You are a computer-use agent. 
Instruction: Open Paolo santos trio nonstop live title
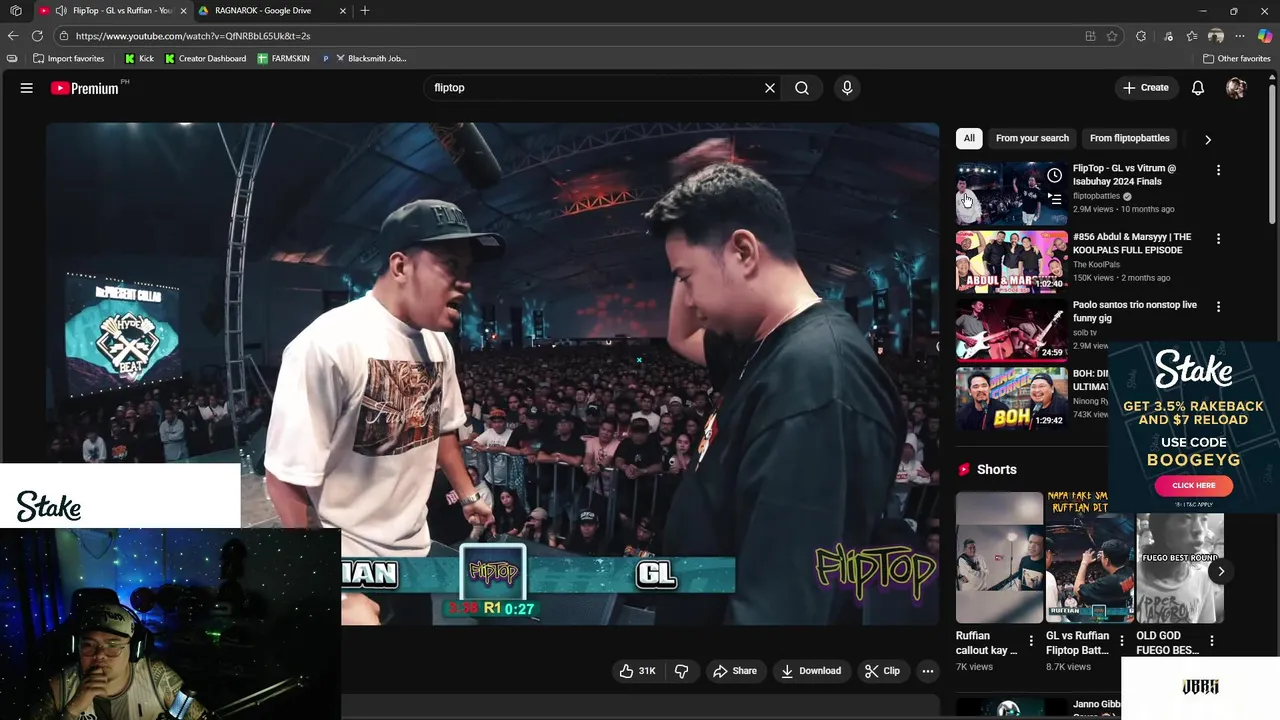click(x=1135, y=311)
